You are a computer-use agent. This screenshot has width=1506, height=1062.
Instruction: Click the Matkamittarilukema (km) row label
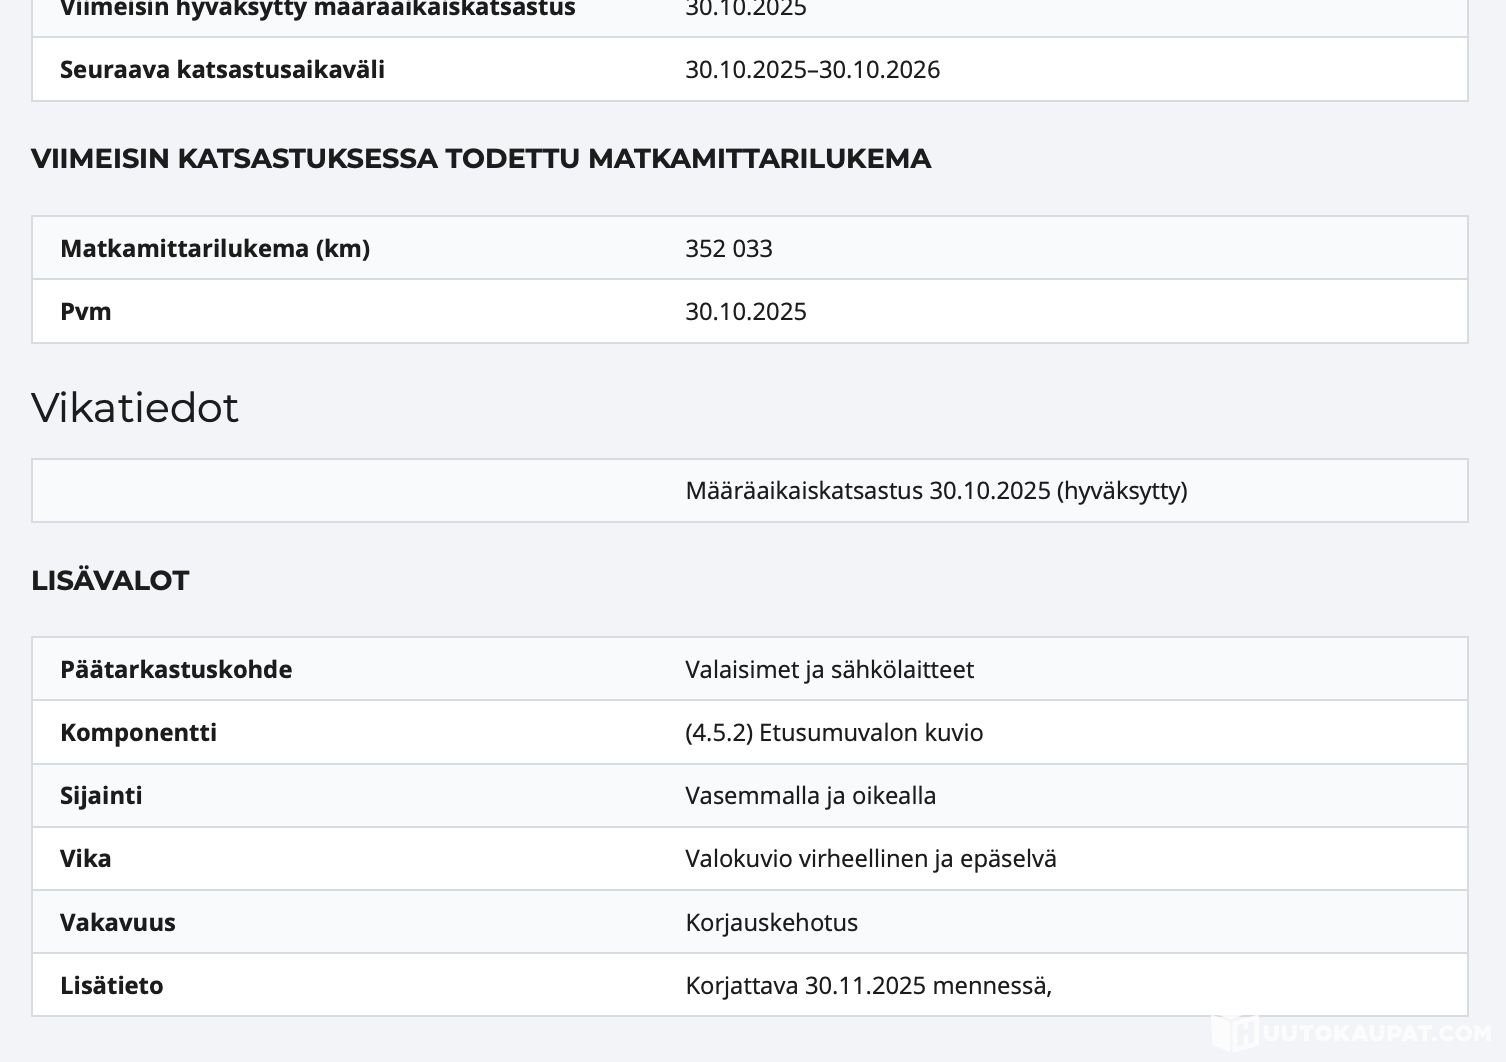click(x=215, y=248)
